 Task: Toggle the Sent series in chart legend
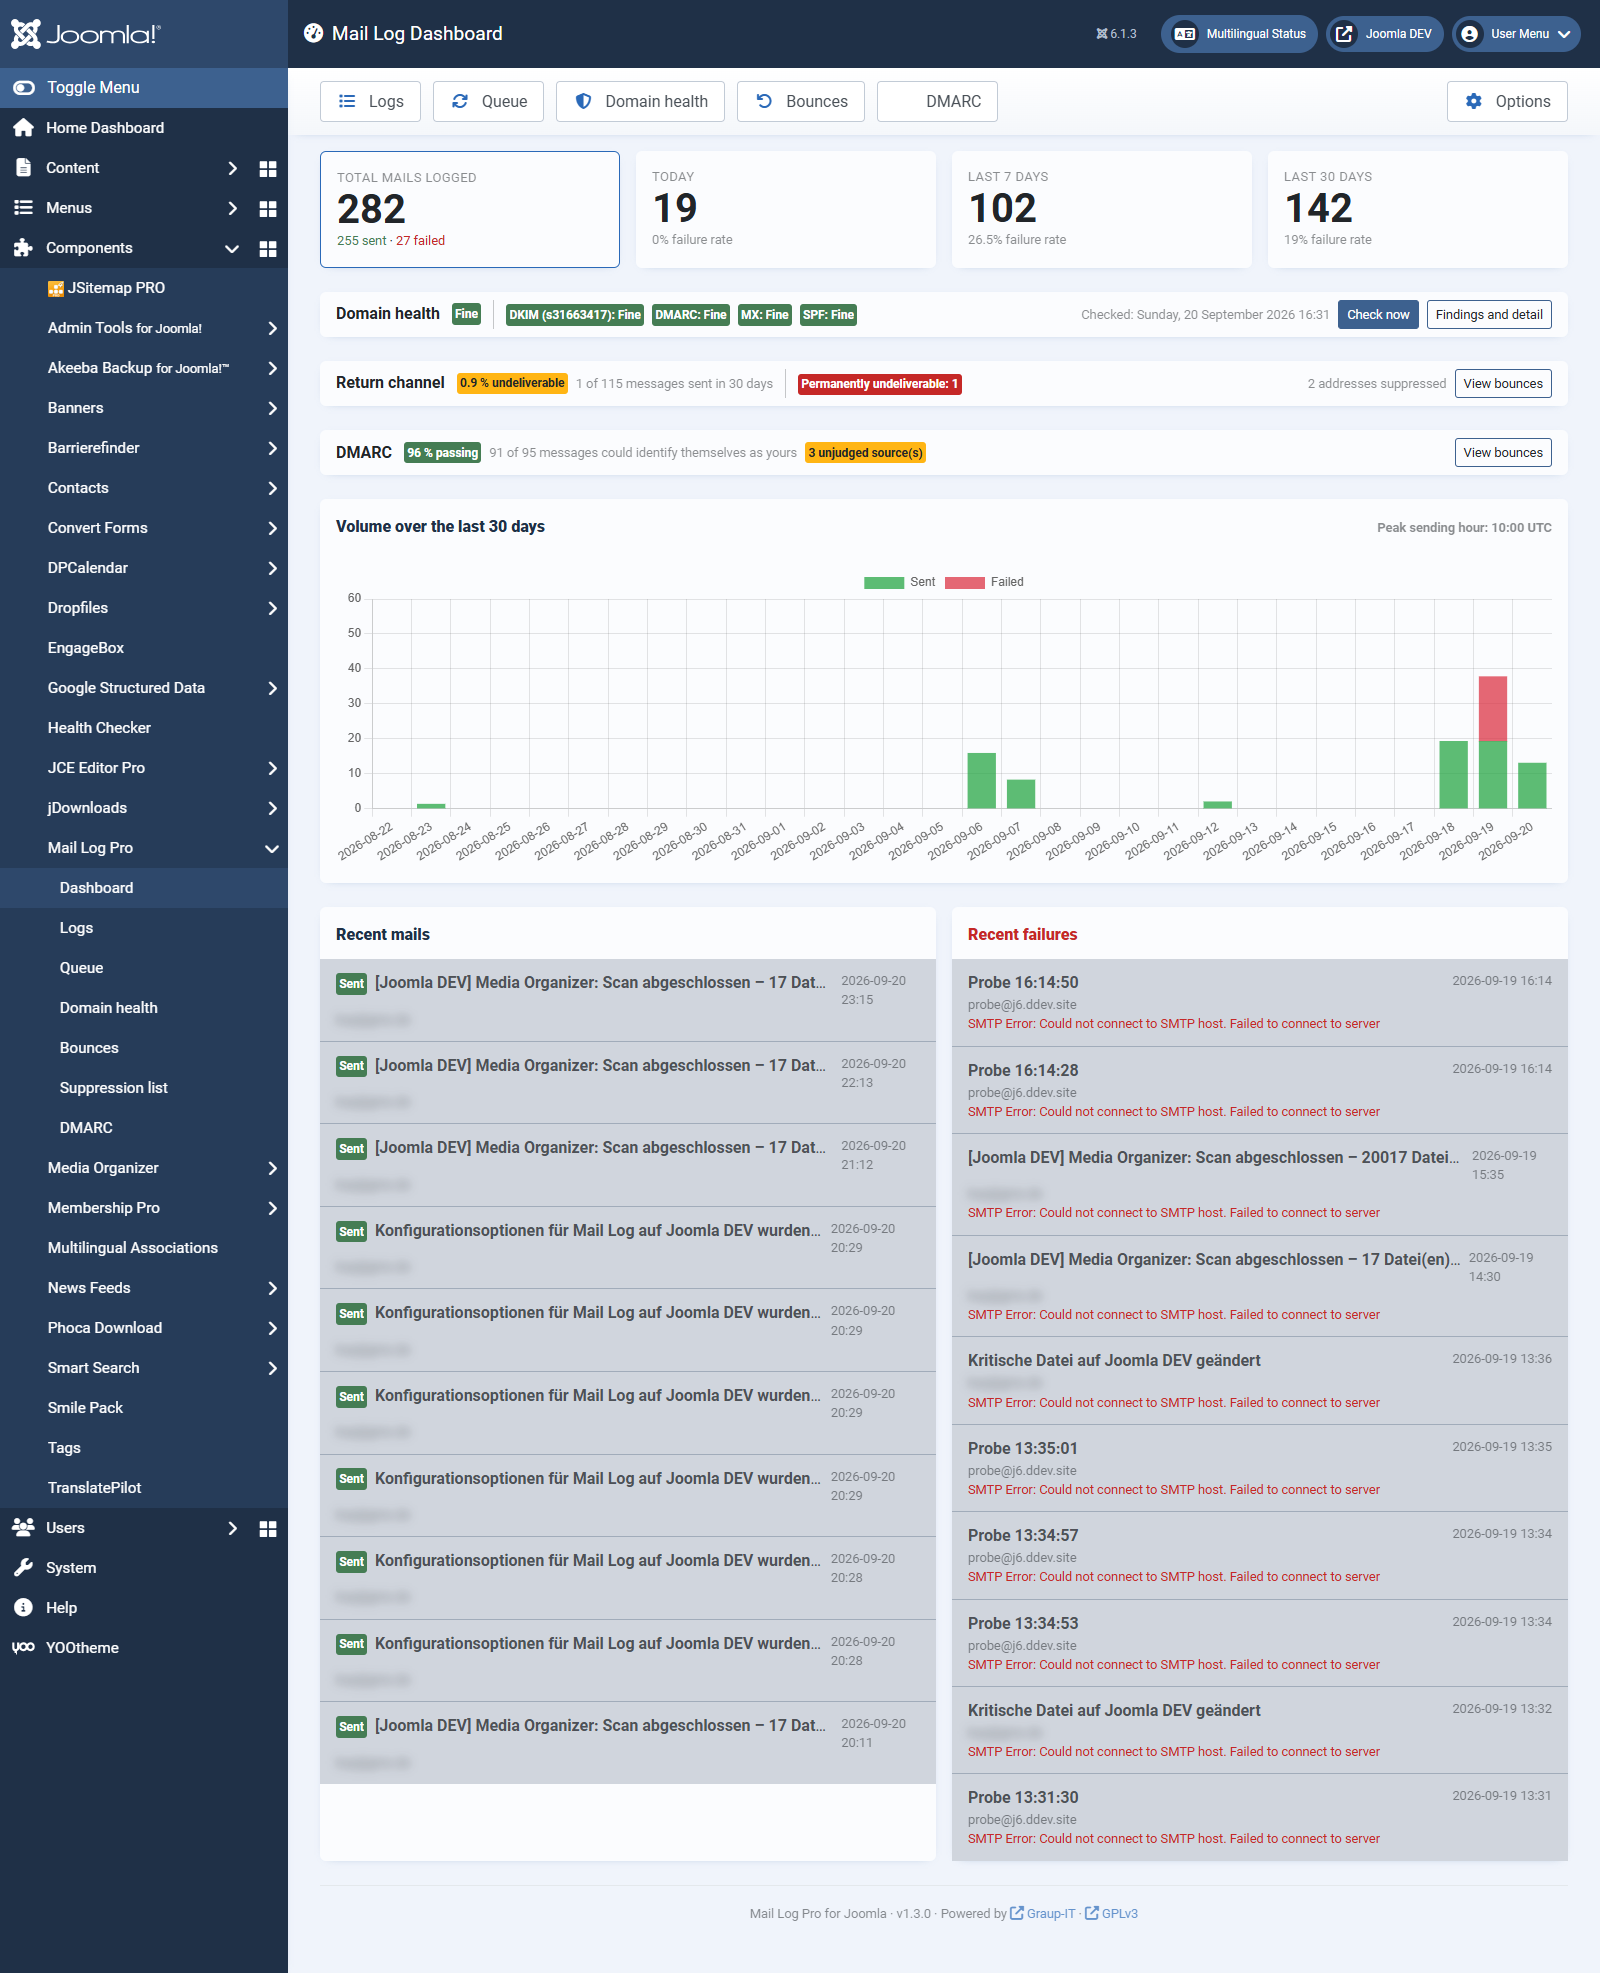[x=900, y=582]
